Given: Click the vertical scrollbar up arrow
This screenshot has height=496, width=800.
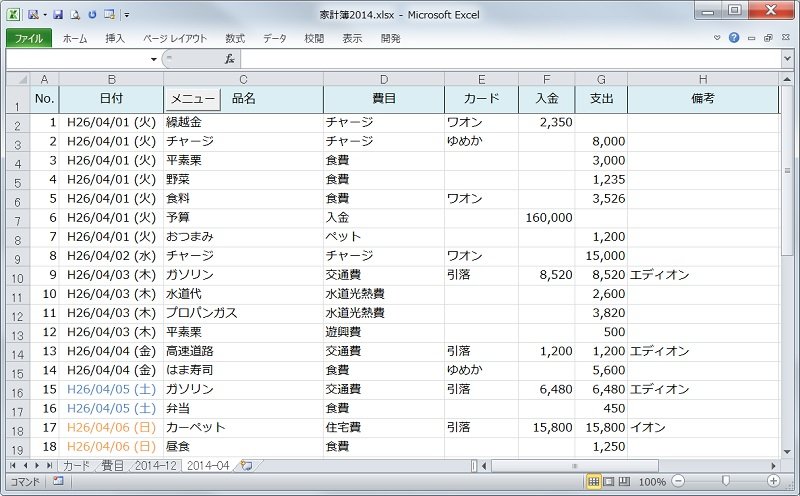Looking at the screenshot, I should click(x=786, y=79).
